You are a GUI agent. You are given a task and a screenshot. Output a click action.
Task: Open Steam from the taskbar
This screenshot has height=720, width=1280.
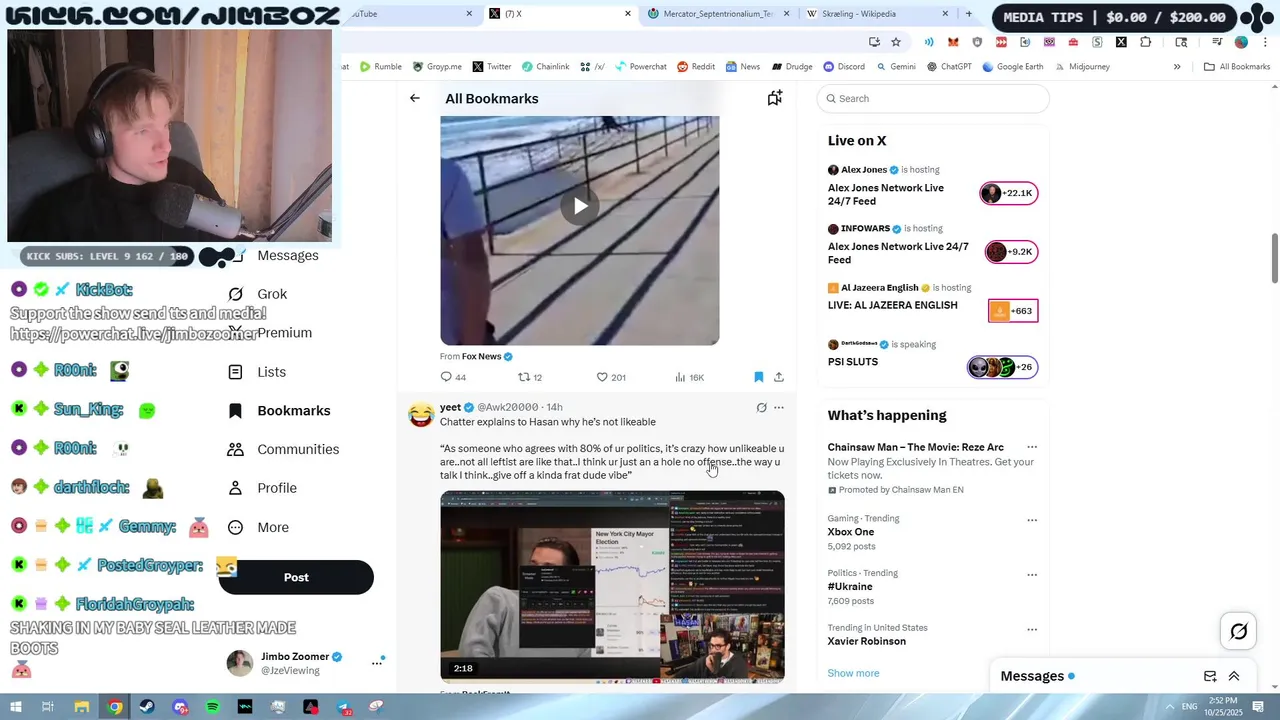click(x=147, y=707)
